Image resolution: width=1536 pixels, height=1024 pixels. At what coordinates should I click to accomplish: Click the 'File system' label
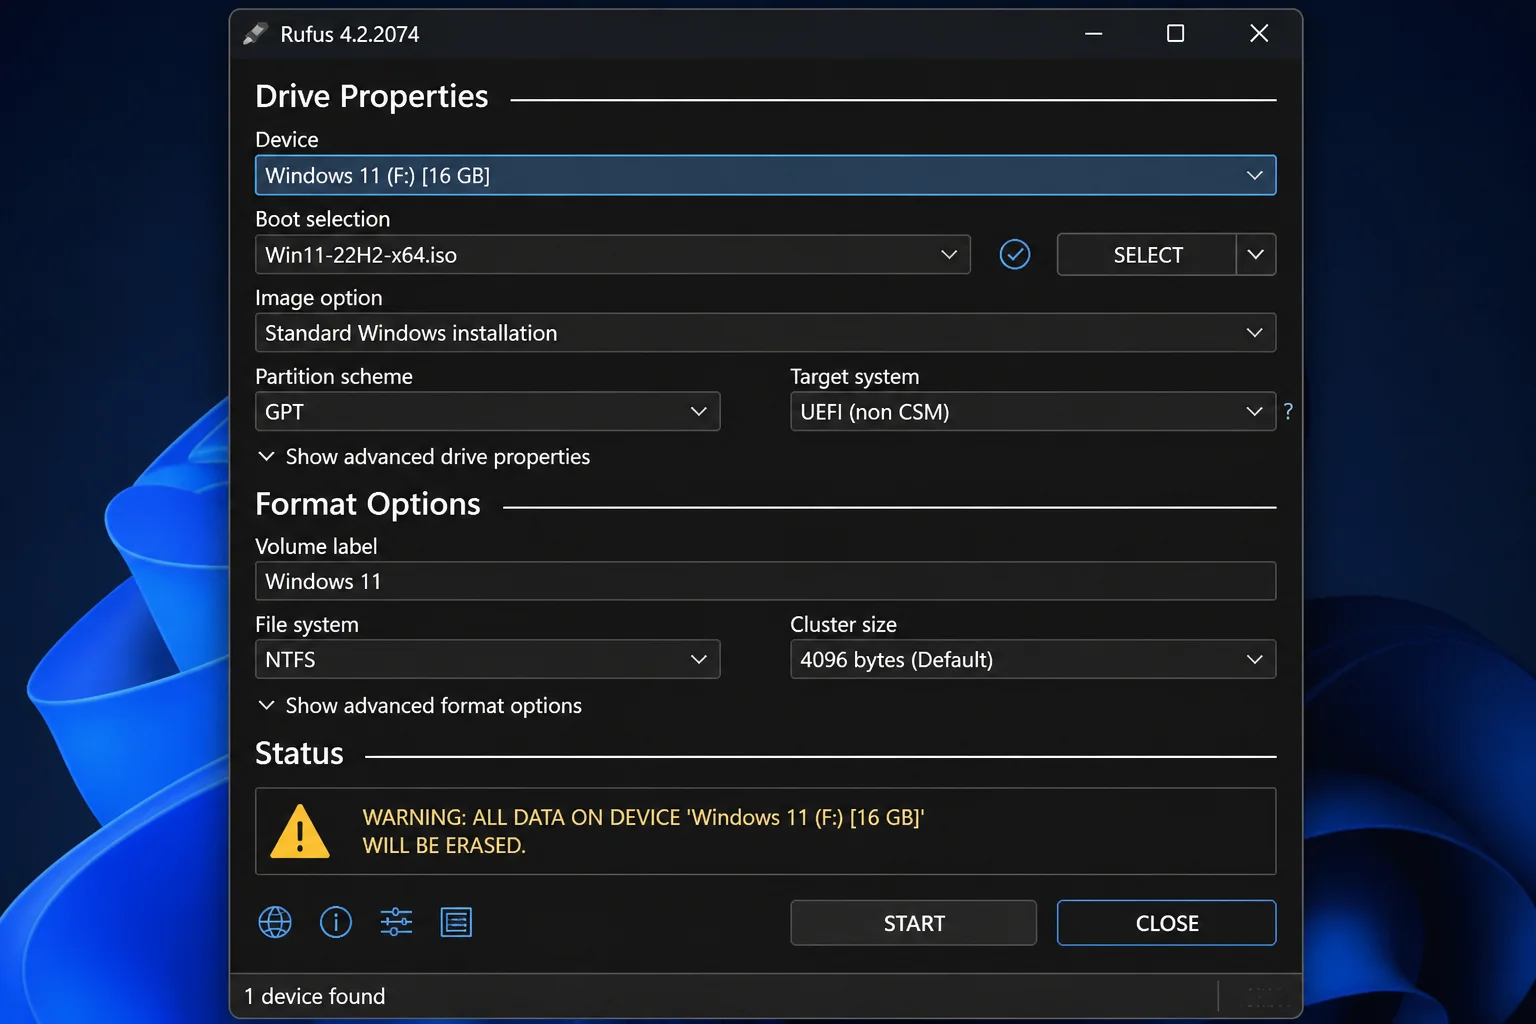coord(307,625)
